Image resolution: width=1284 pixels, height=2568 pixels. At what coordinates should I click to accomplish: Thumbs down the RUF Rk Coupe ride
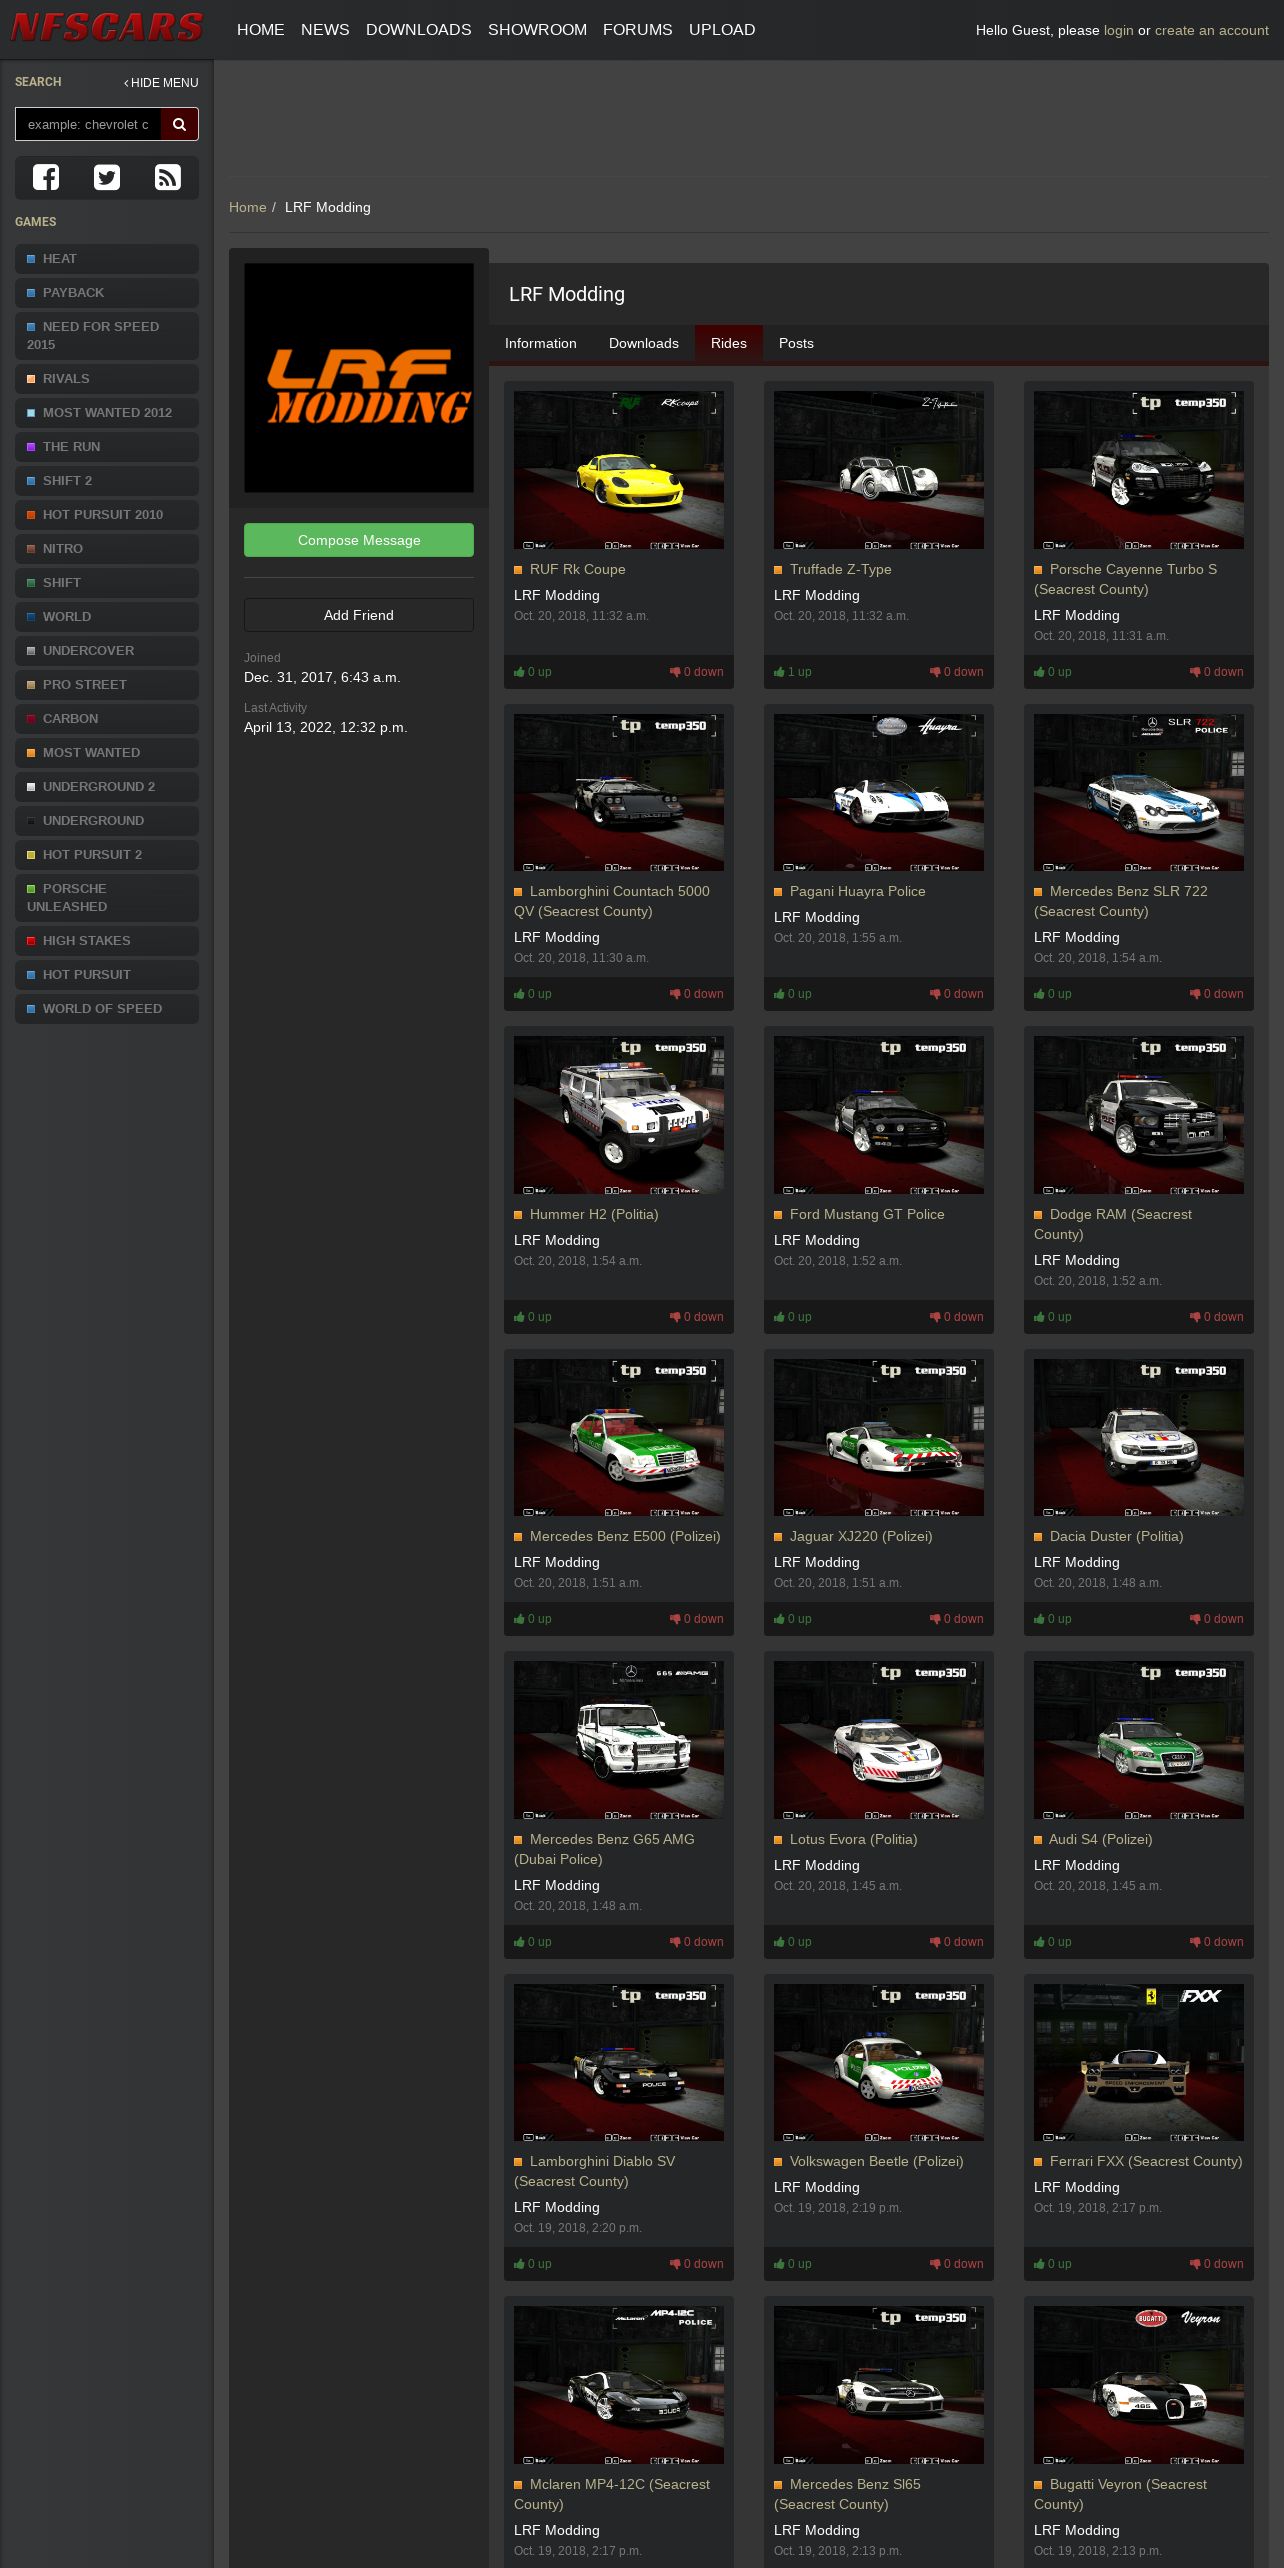[697, 672]
